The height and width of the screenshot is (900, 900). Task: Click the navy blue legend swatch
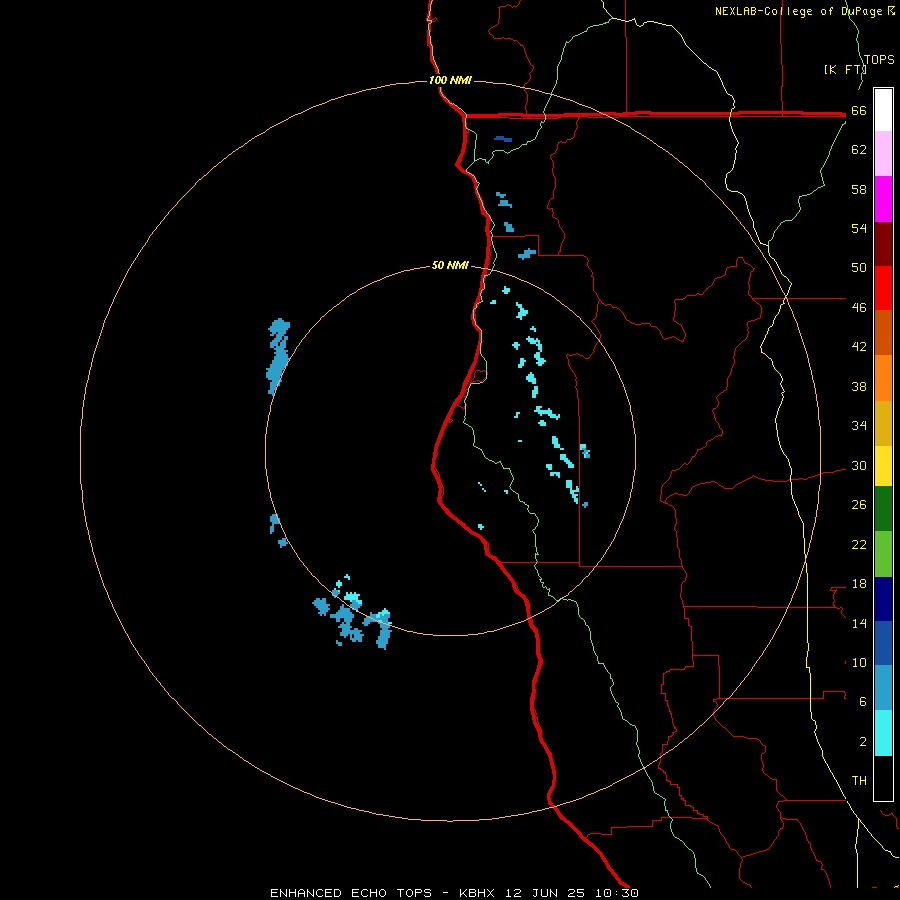coord(883,599)
